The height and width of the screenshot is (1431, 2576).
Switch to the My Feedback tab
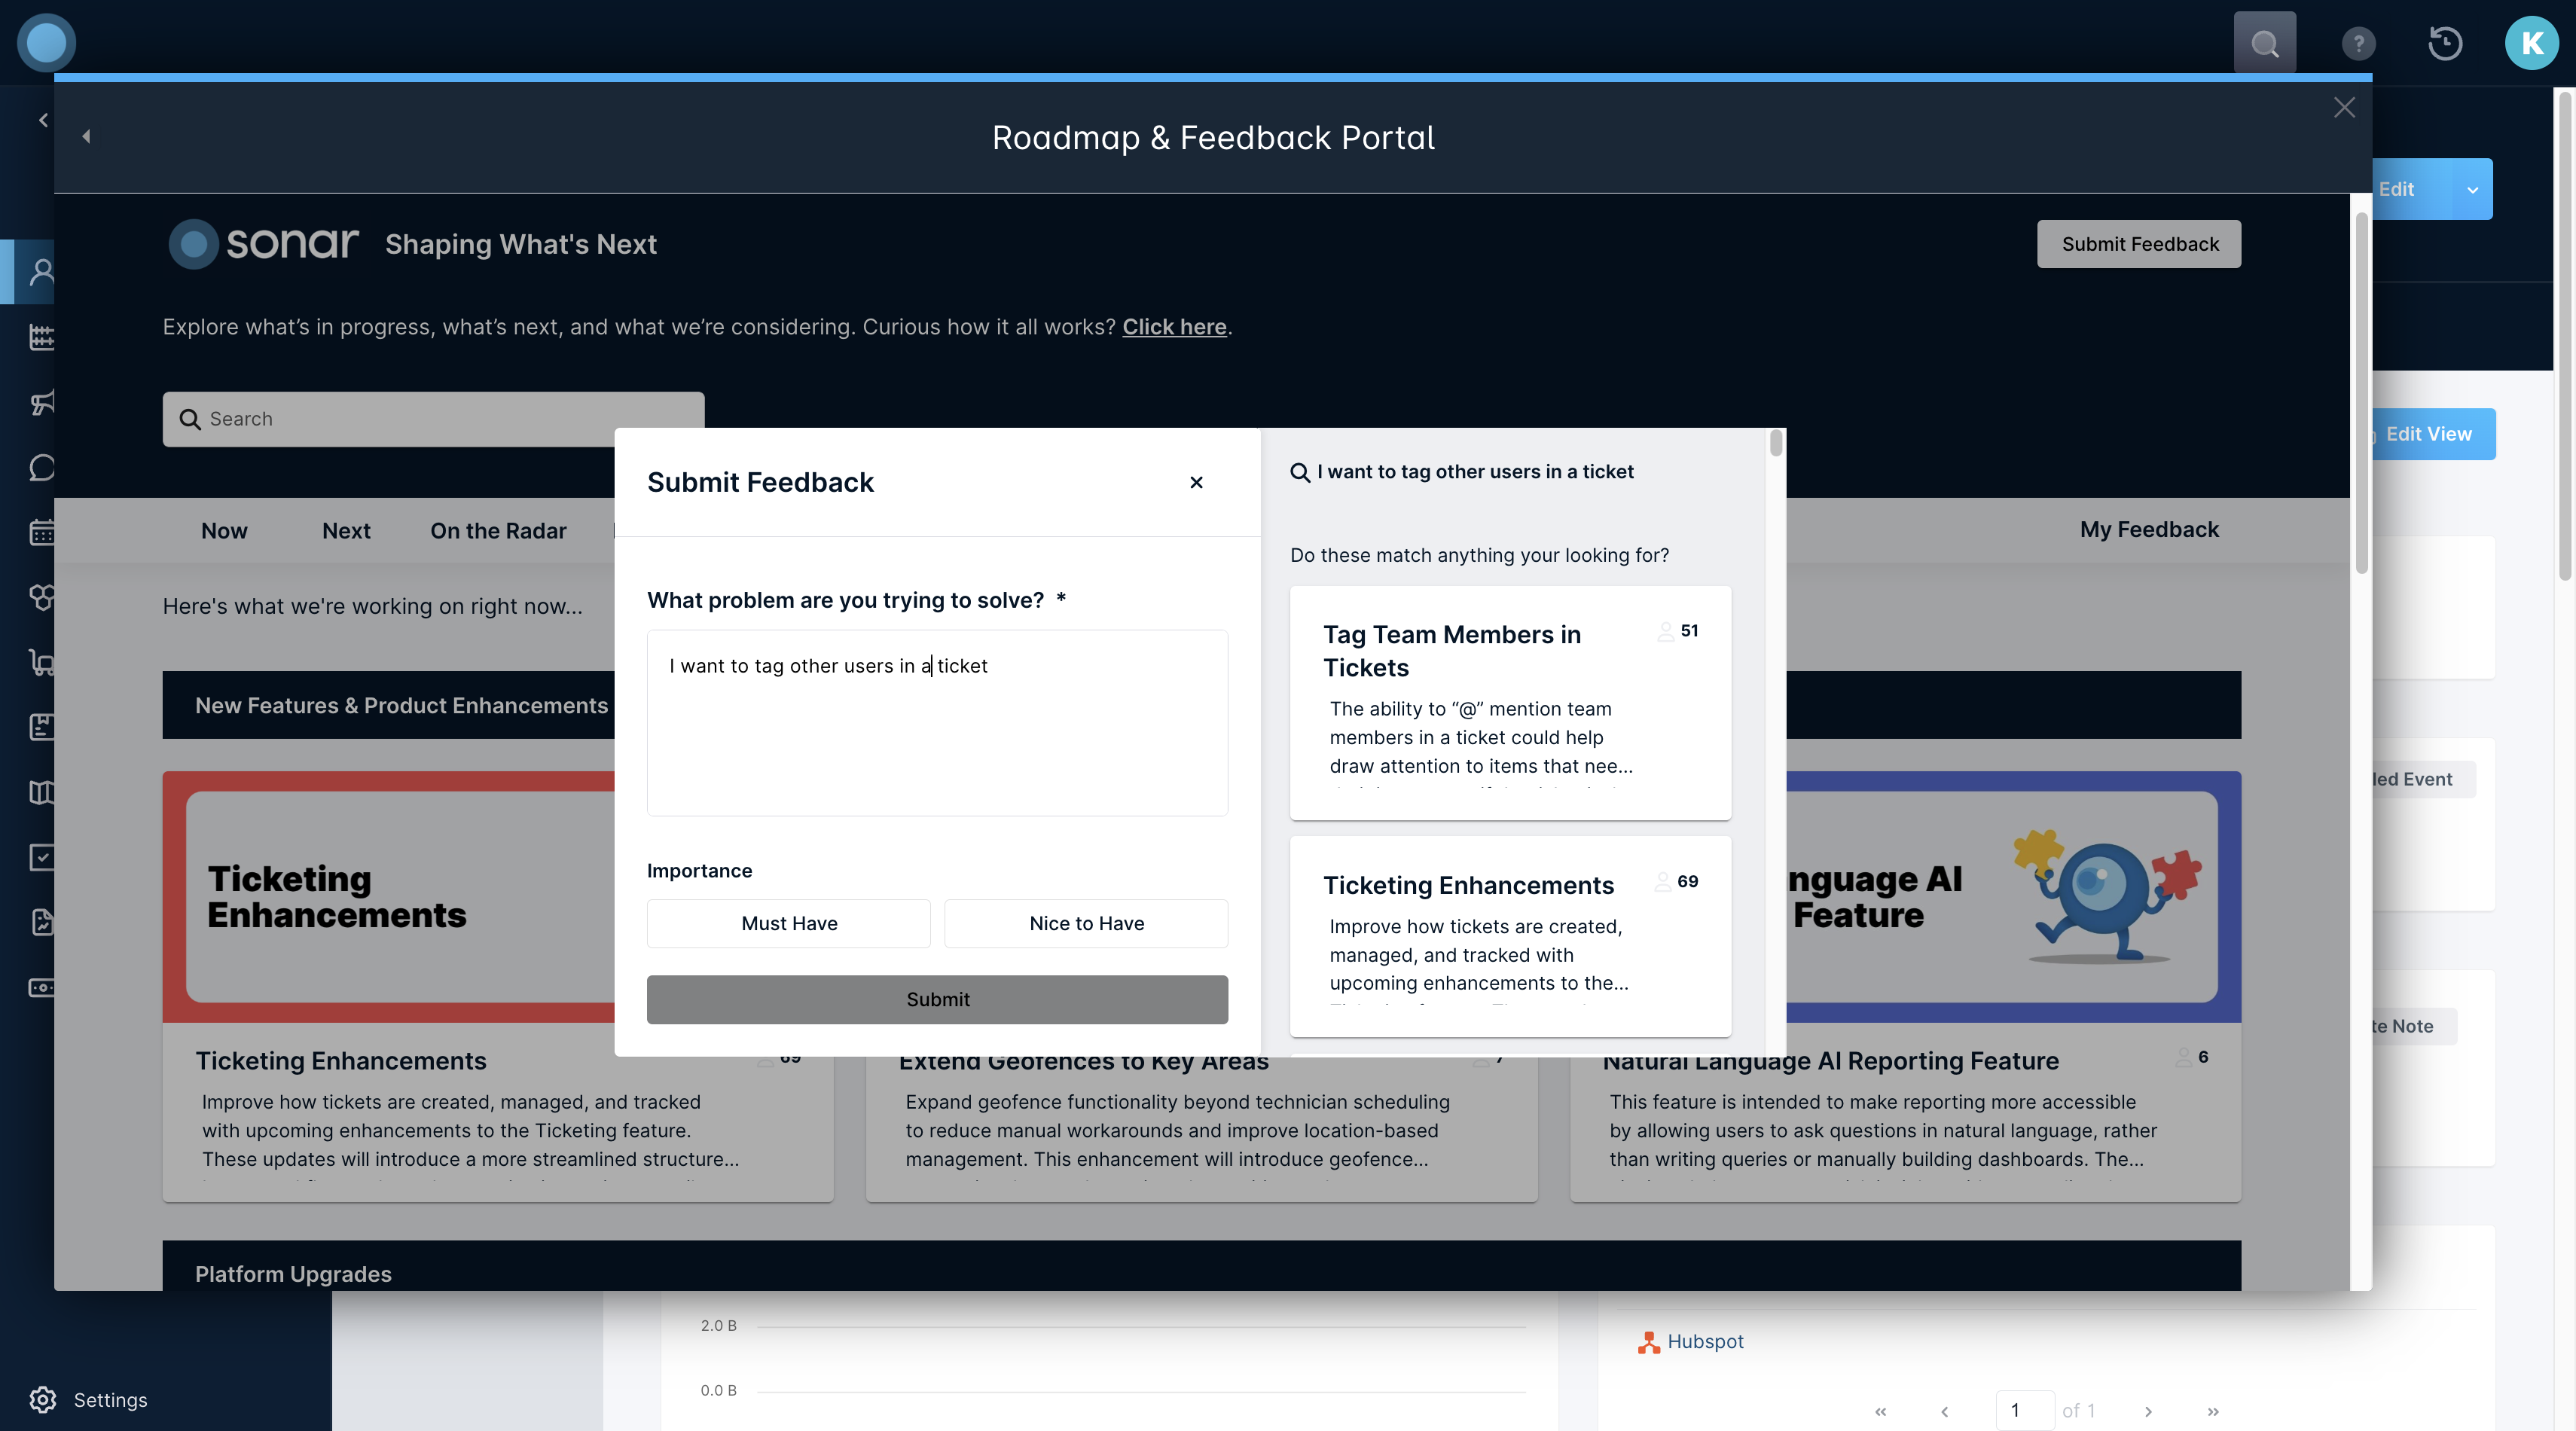(2148, 530)
